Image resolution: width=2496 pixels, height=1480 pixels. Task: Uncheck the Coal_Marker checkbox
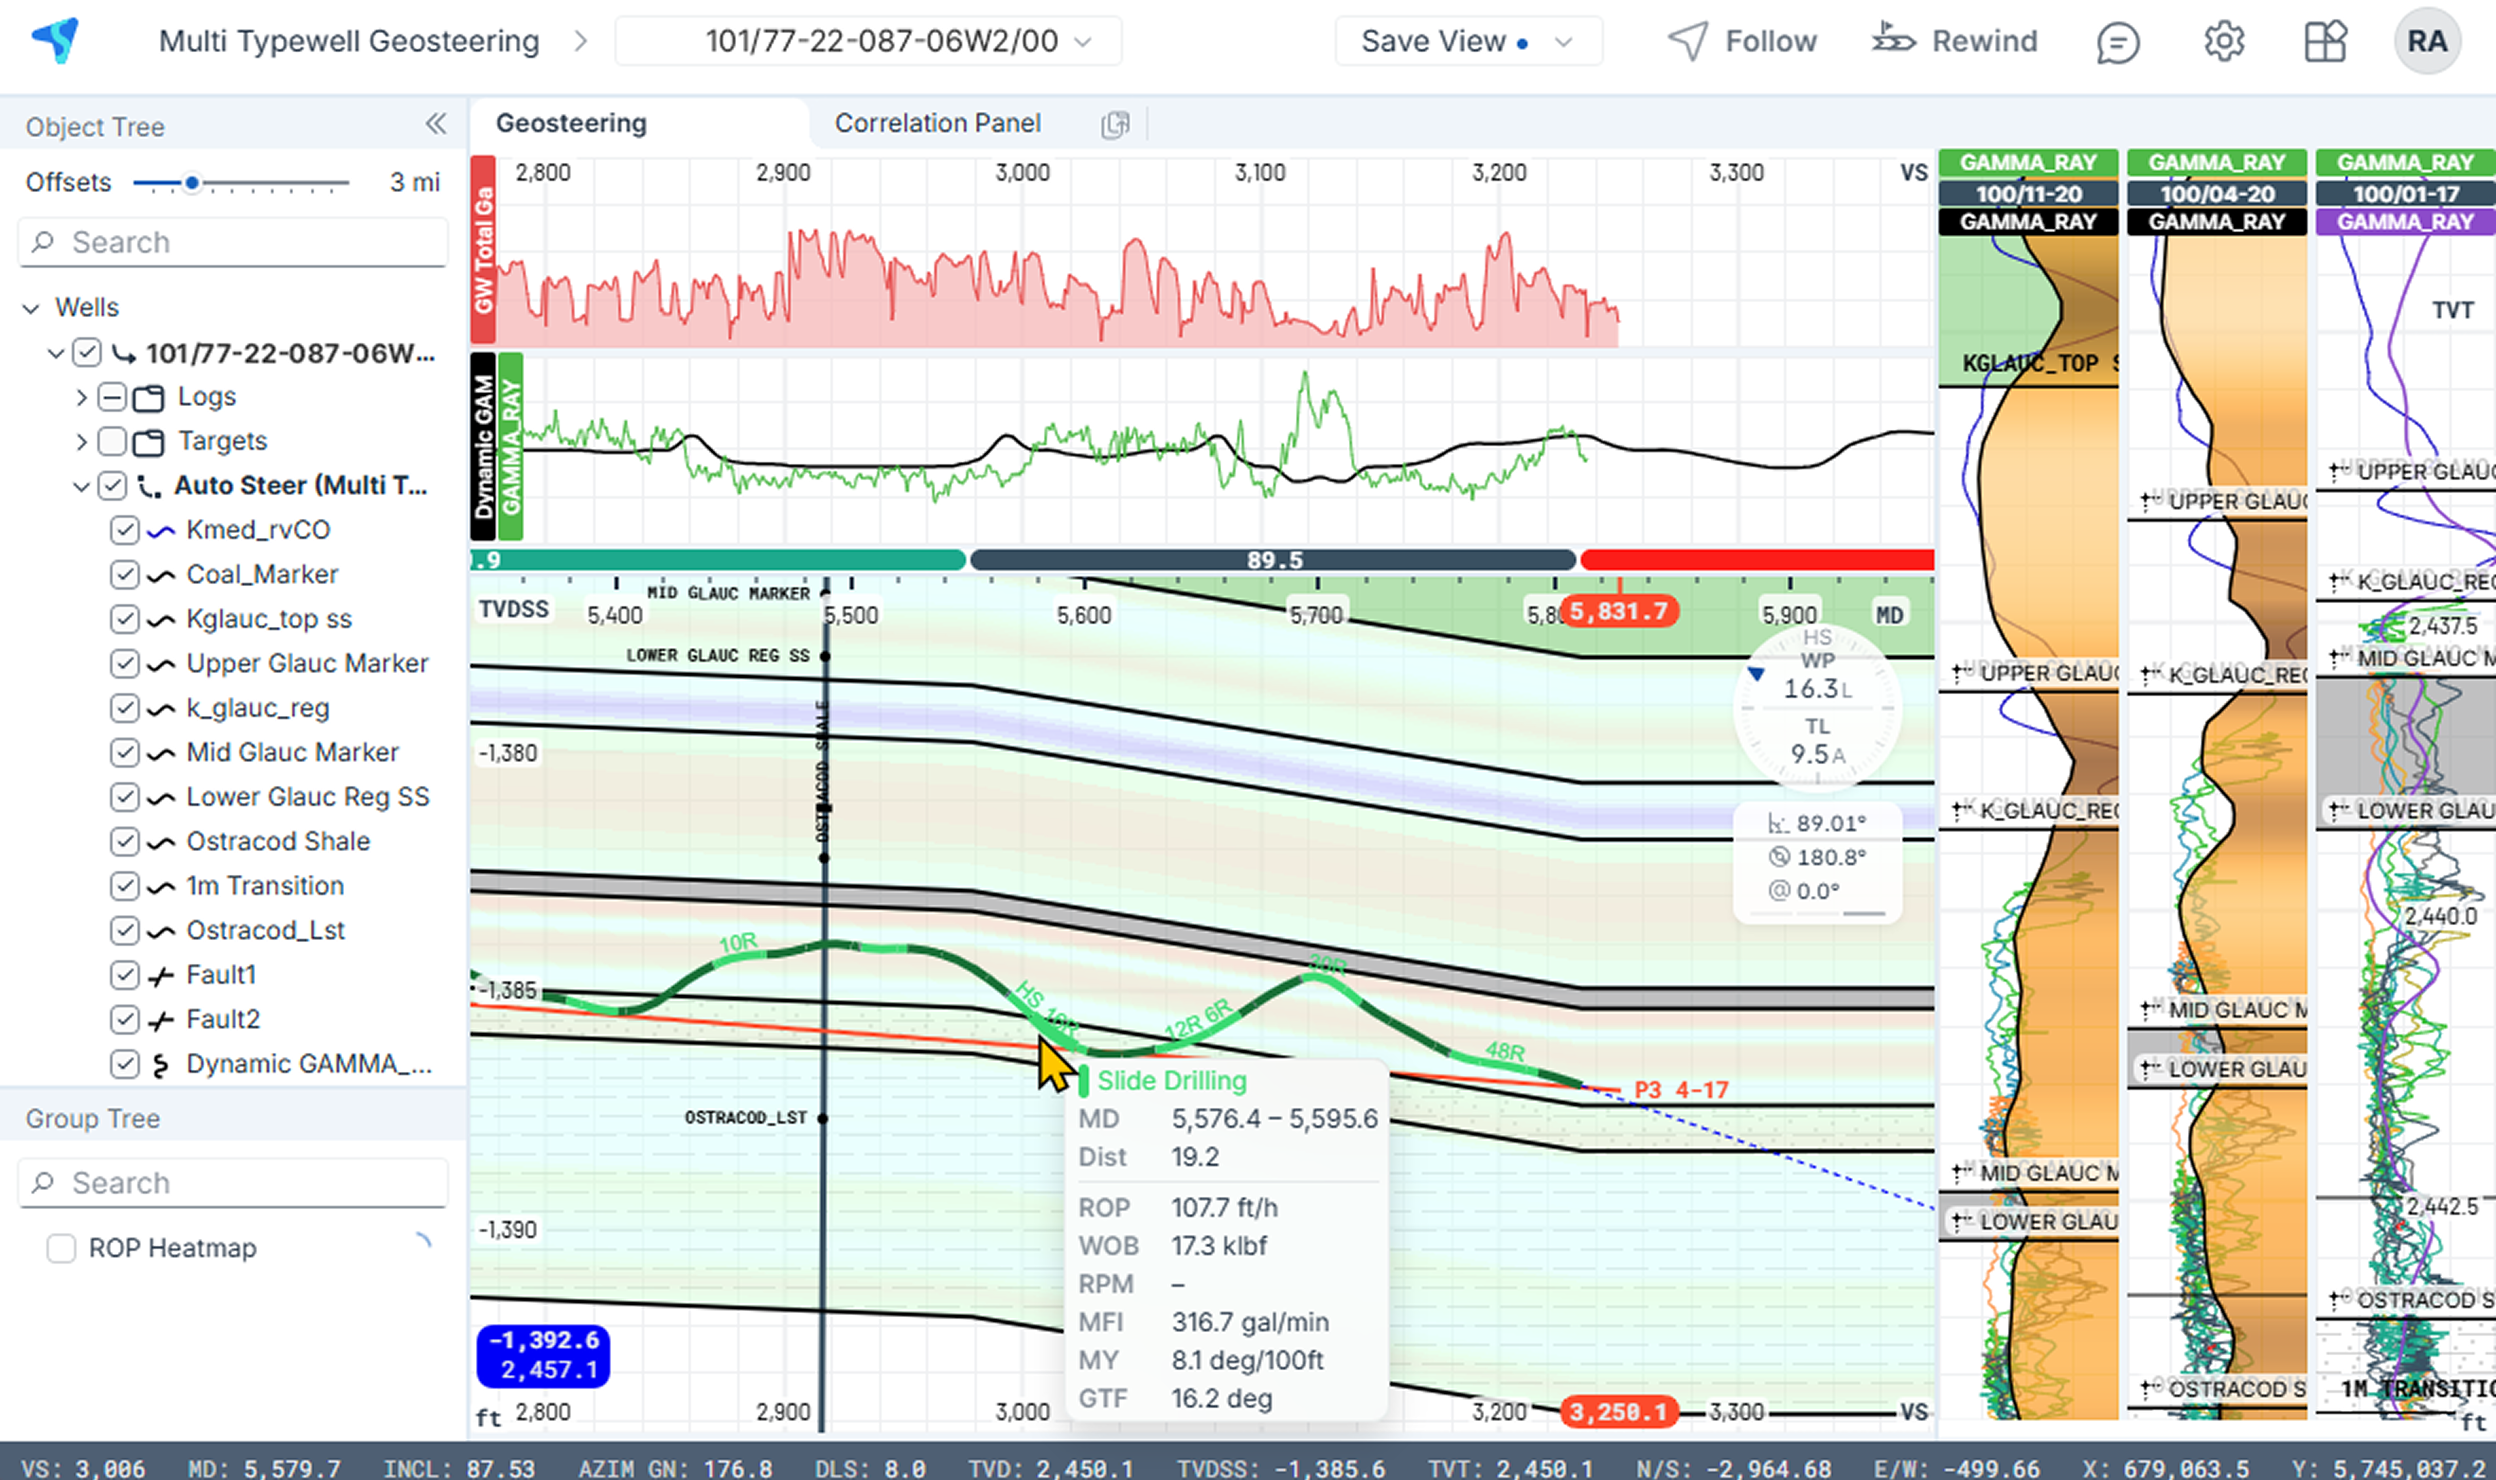pyautogui.click(x=124, y=575)
